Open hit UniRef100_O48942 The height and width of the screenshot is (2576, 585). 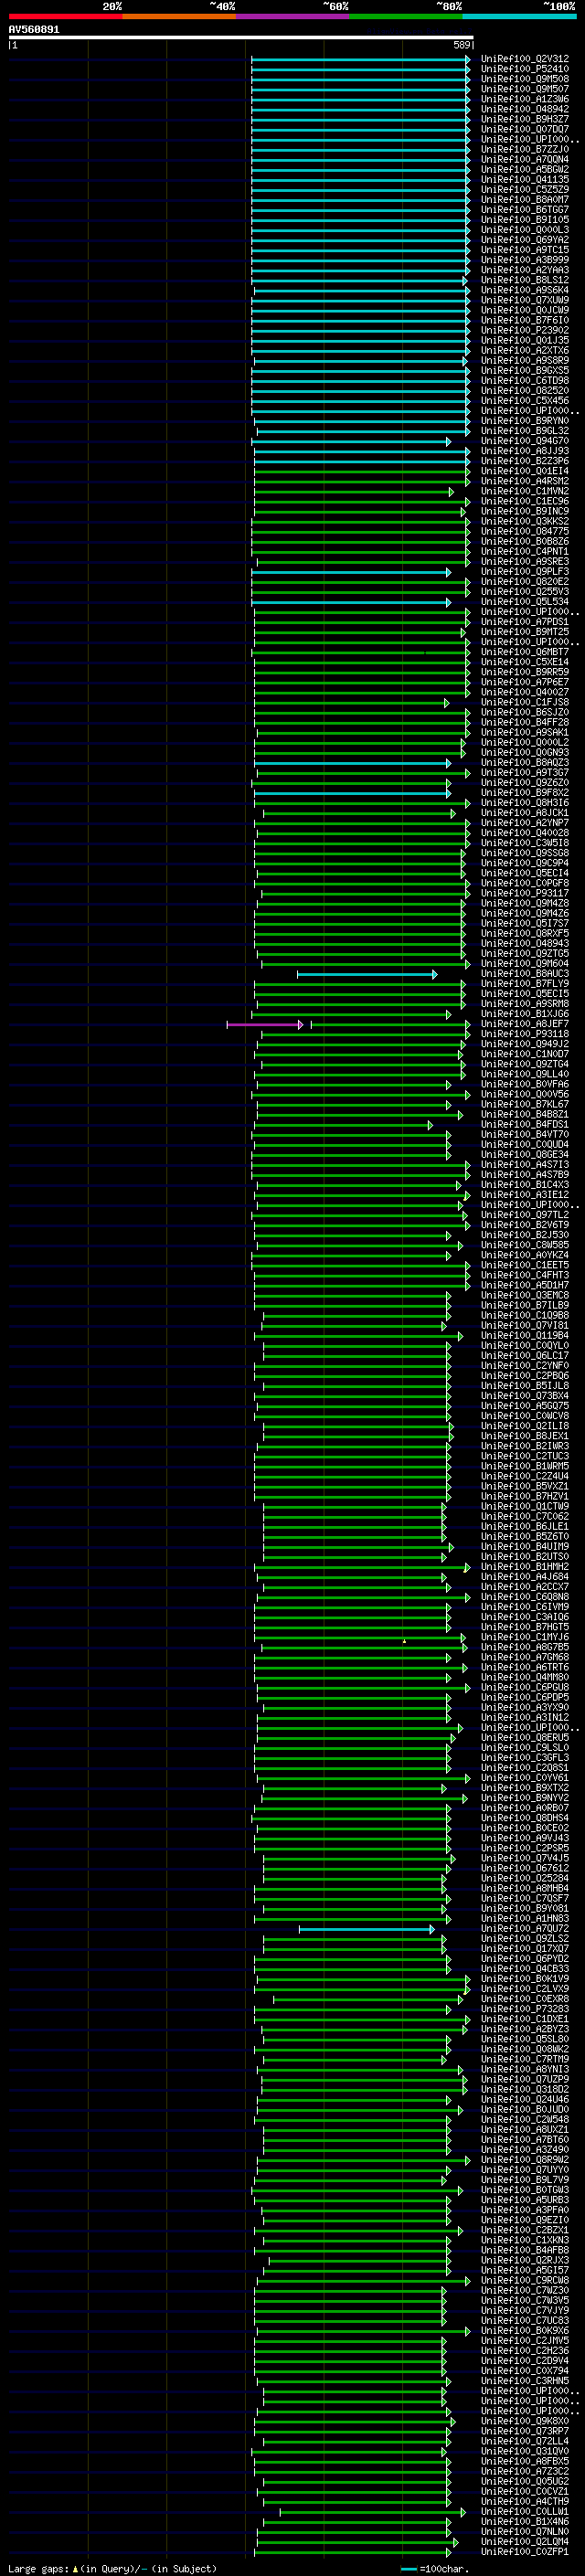[x=525, y=110]
